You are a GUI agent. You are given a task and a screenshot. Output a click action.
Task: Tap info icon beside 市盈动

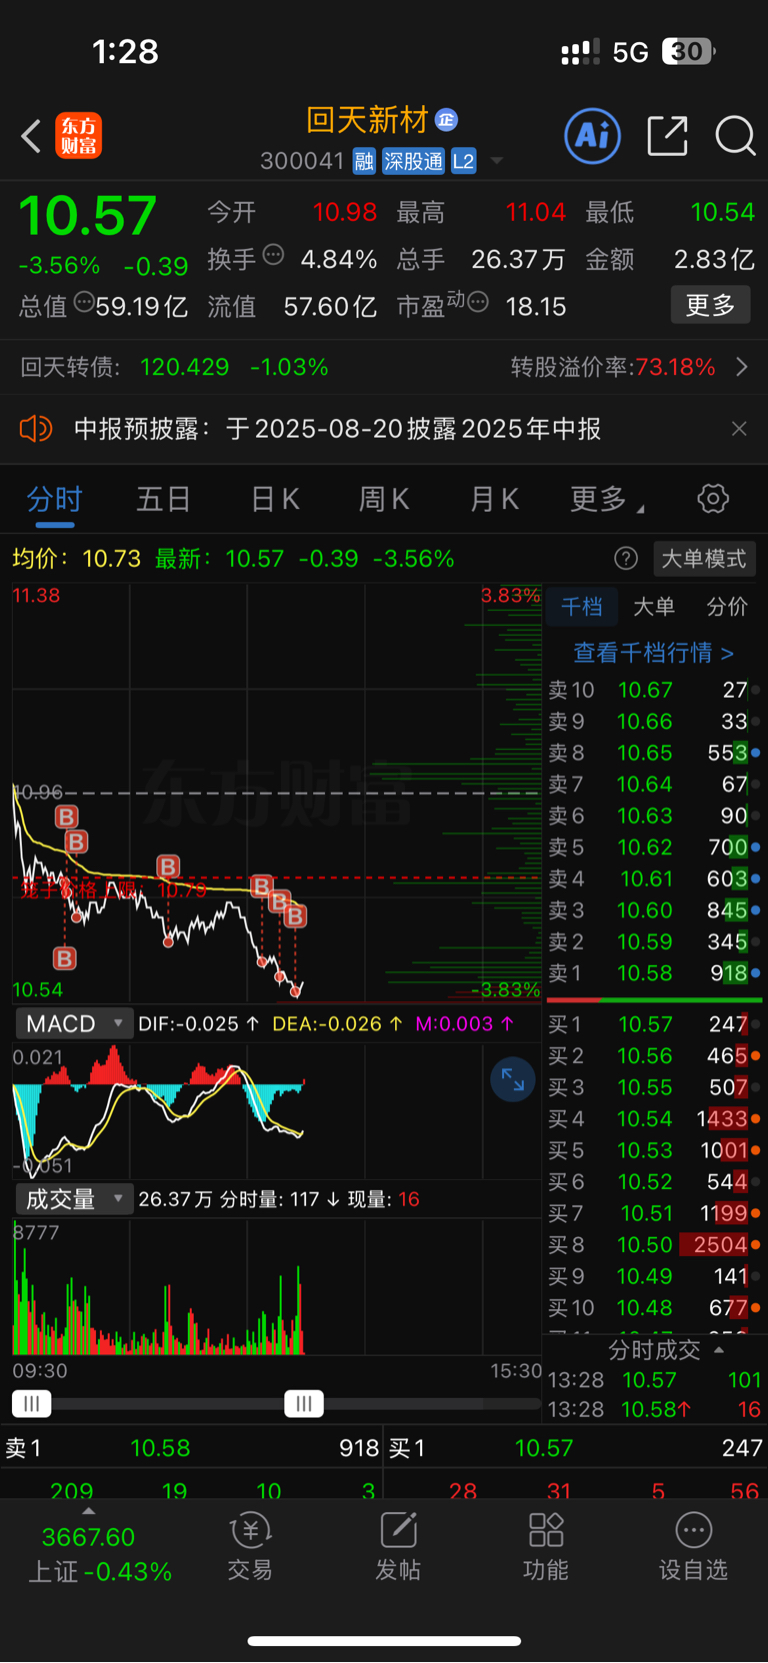[478, 301]
